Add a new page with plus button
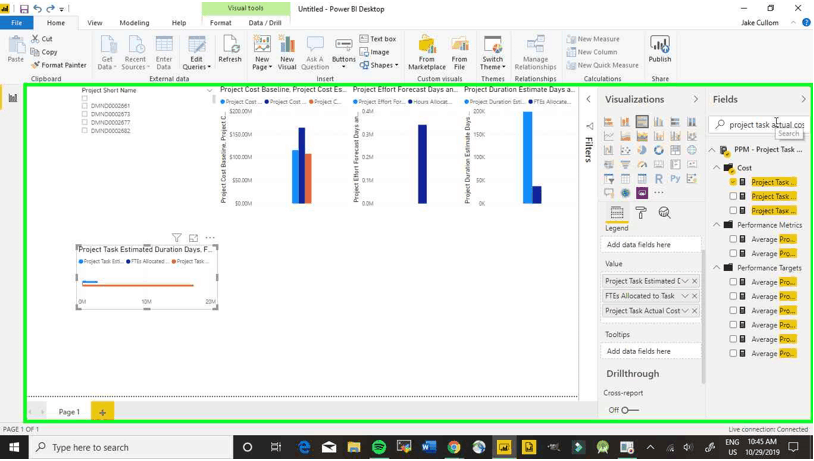The image size is (814, 461). point(103,412)
